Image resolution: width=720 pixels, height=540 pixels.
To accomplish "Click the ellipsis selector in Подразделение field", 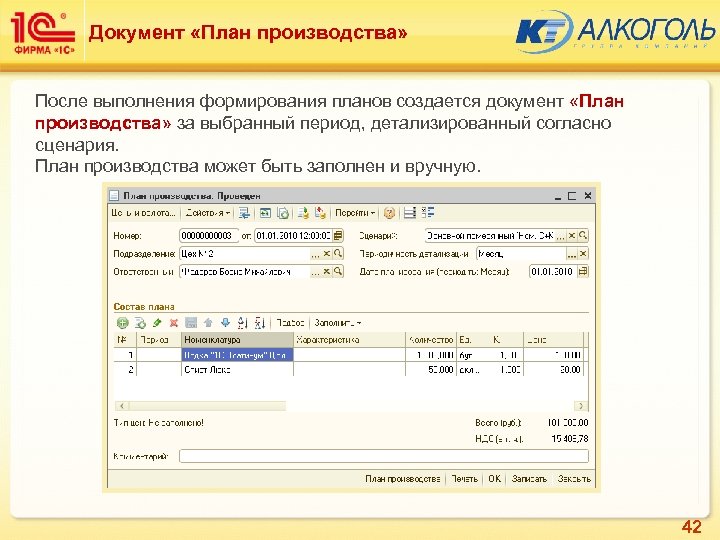I will click(x=315, y=253).
